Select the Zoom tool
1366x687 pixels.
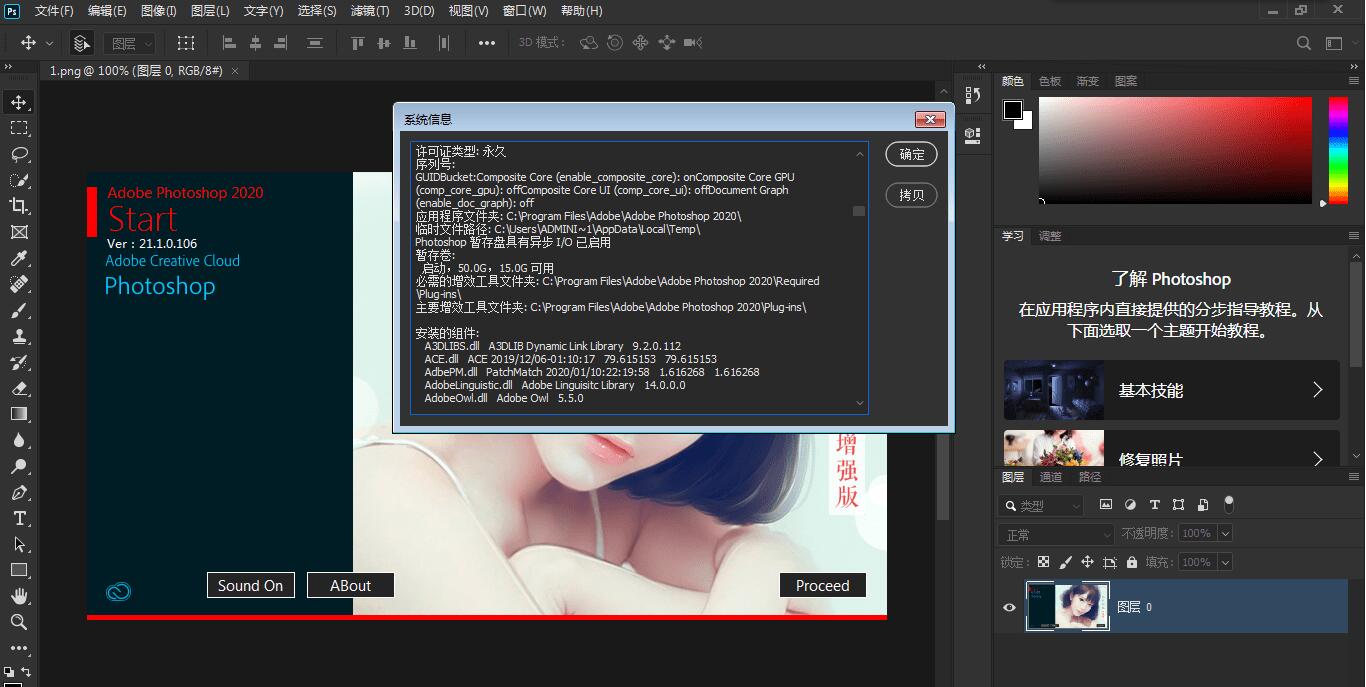[19, 622]
